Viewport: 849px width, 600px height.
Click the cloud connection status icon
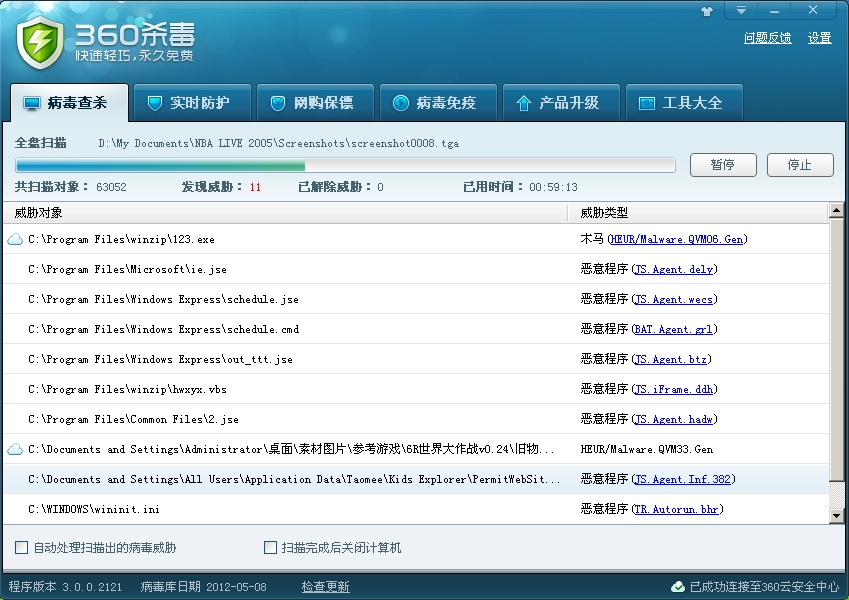[678, 586]
